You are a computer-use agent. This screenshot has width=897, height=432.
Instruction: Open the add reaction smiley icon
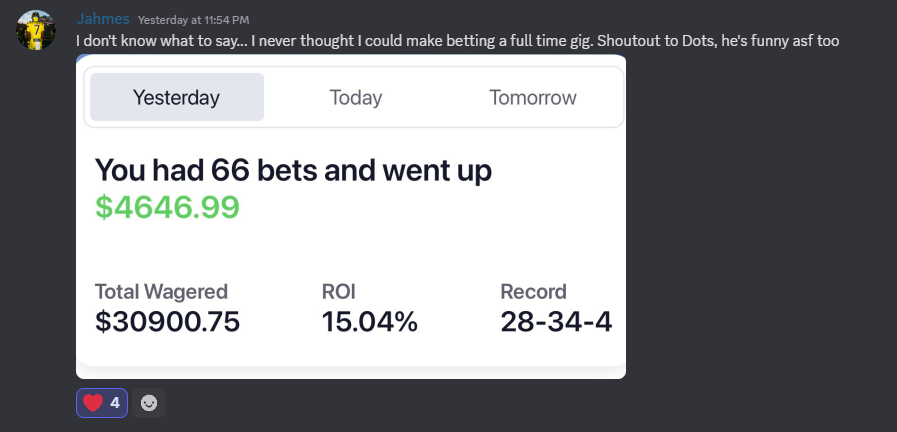149,403
